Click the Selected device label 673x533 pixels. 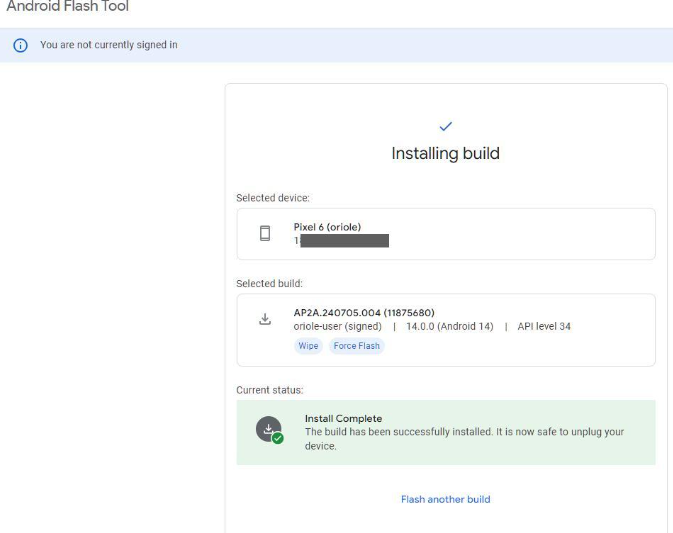pos(273,198)
